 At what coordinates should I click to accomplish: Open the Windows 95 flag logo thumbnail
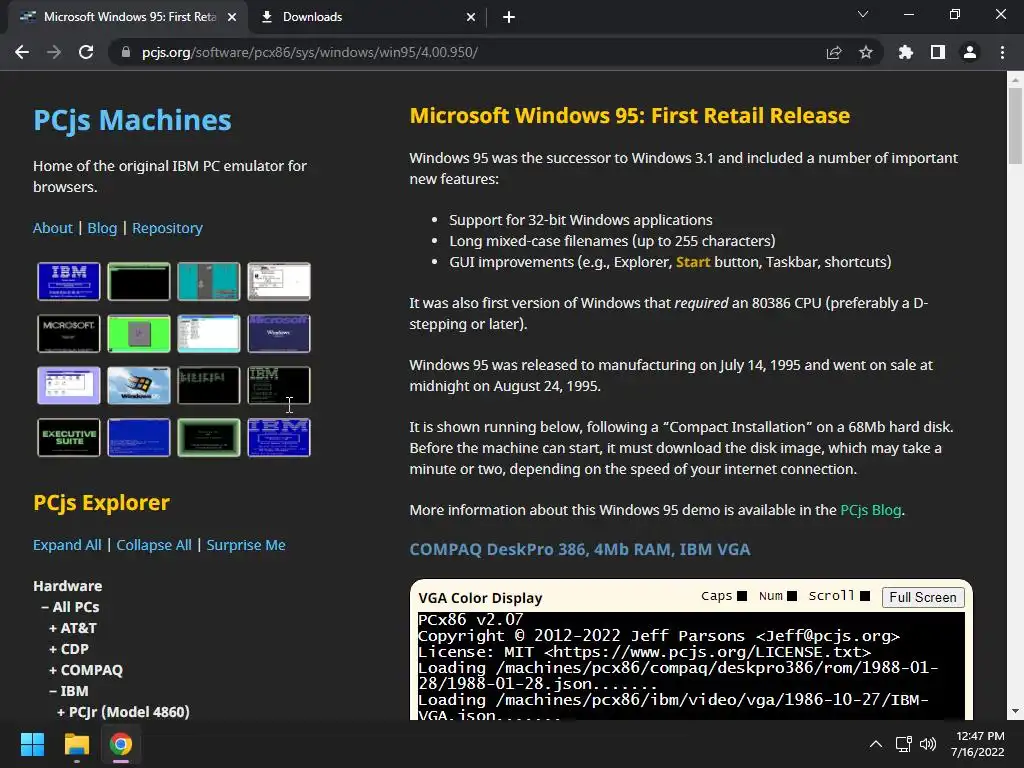[x=138, y=385]
